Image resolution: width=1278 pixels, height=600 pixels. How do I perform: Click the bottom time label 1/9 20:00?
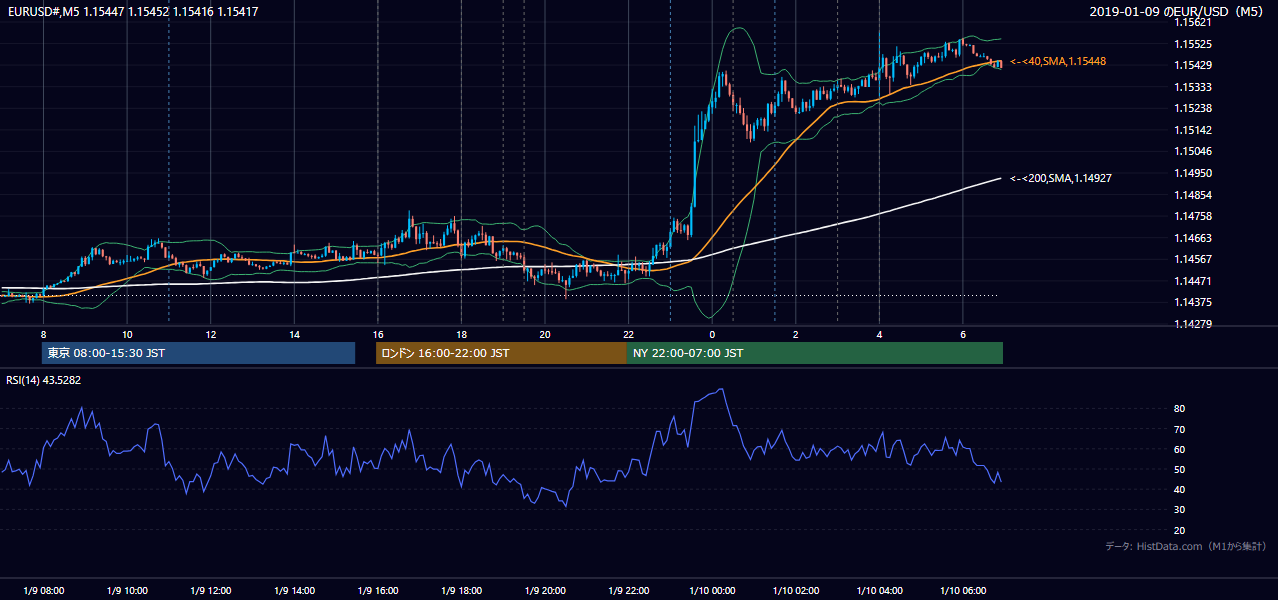544,591
